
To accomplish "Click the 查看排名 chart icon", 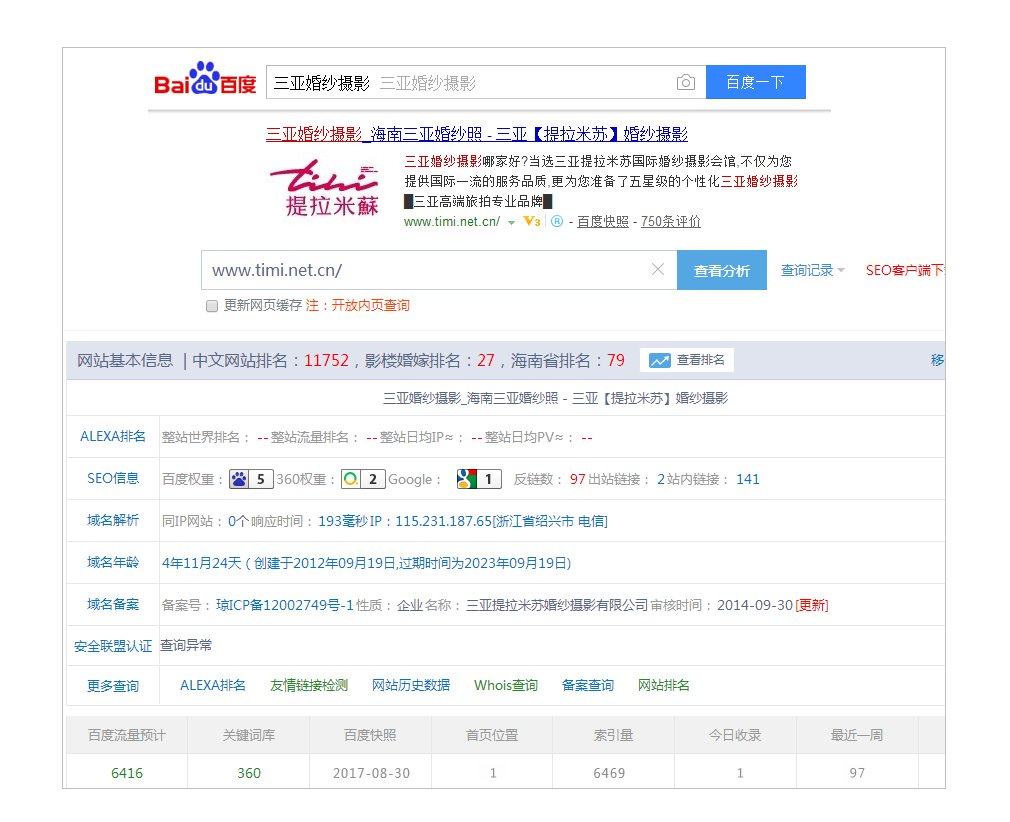I will click(660, 360).
